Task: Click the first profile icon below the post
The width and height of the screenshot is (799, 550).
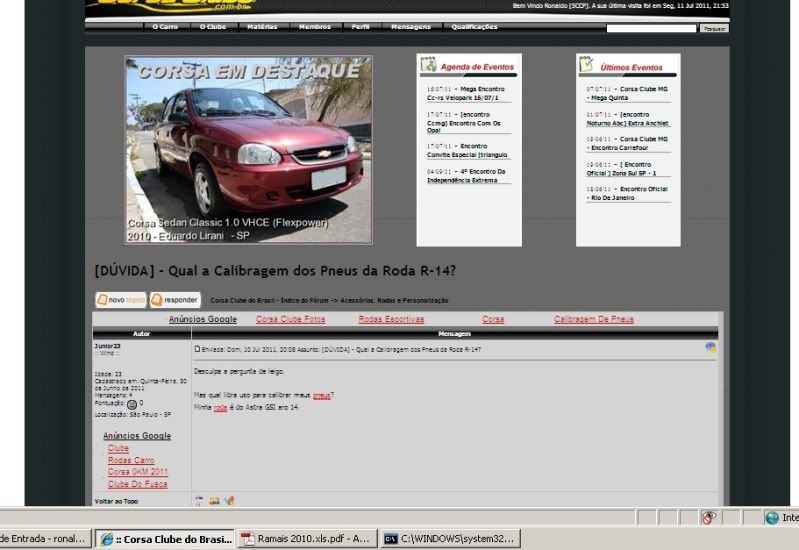Action: pos(199,501)
